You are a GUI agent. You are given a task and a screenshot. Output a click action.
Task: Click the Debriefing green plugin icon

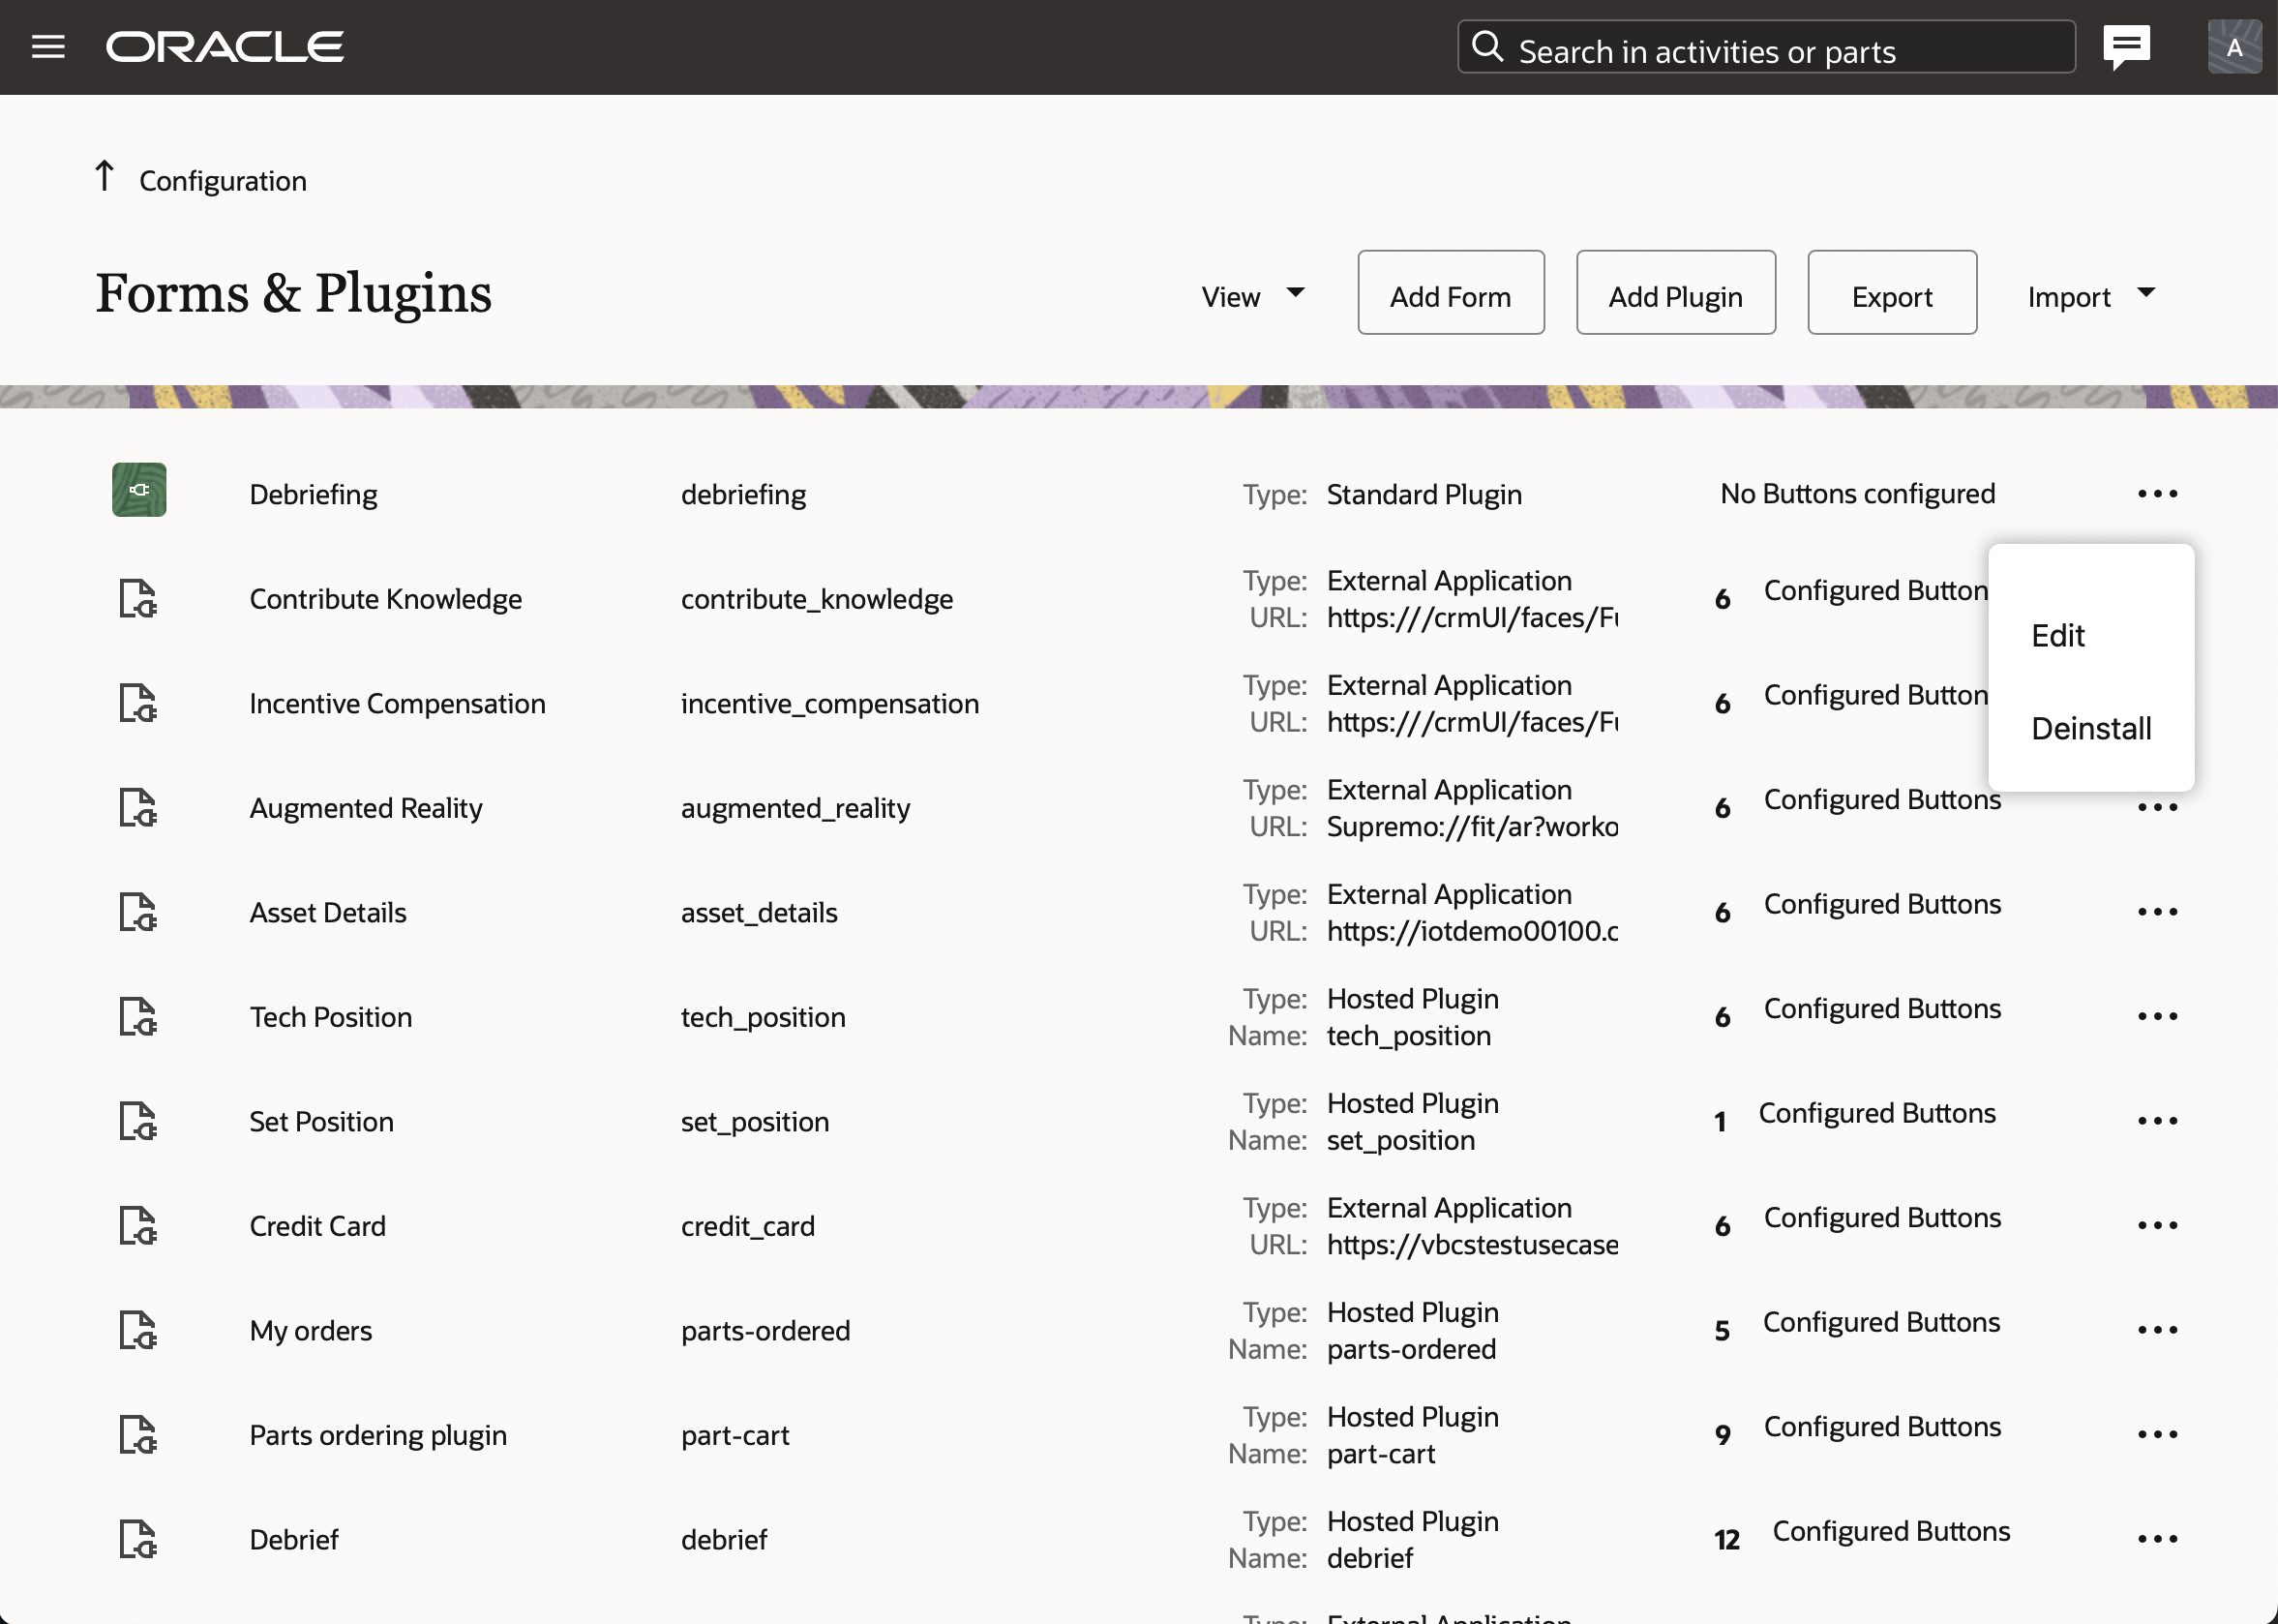pyautogui.click(x=139, y=490)
